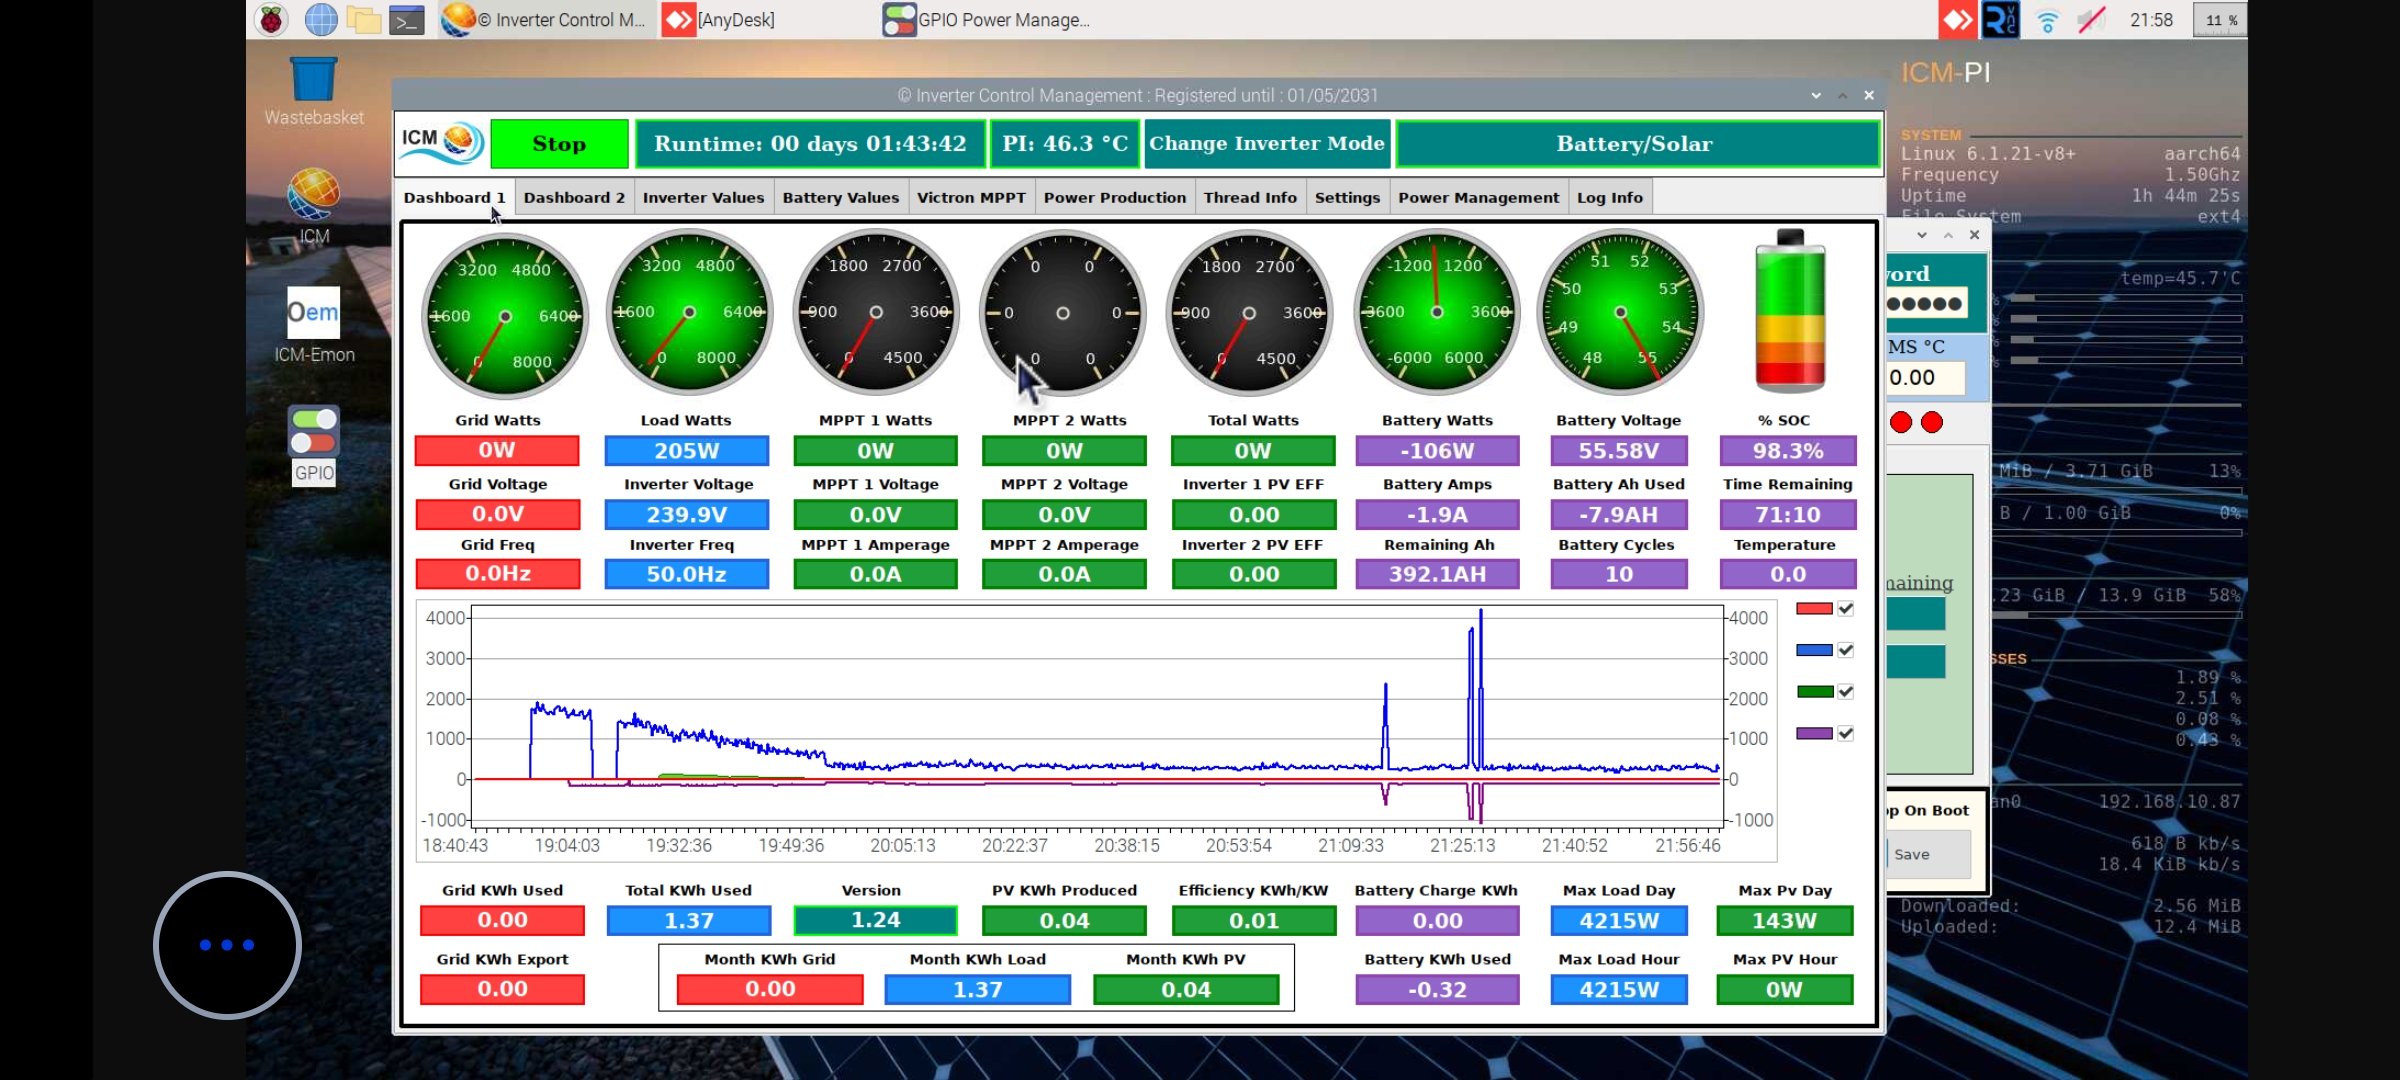
Task: Open the terminal icon in taskbar
Action: click(407, 19)
